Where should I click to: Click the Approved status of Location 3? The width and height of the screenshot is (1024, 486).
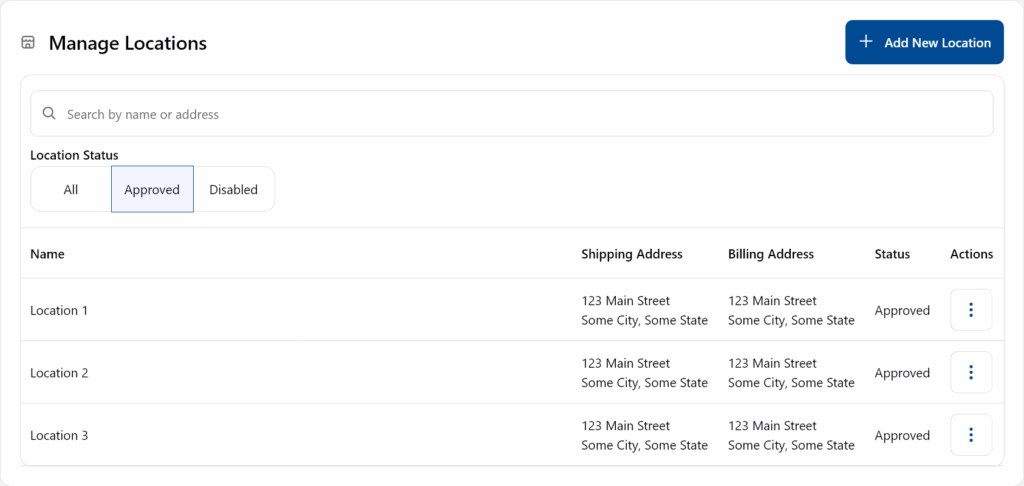coord(902,436)
